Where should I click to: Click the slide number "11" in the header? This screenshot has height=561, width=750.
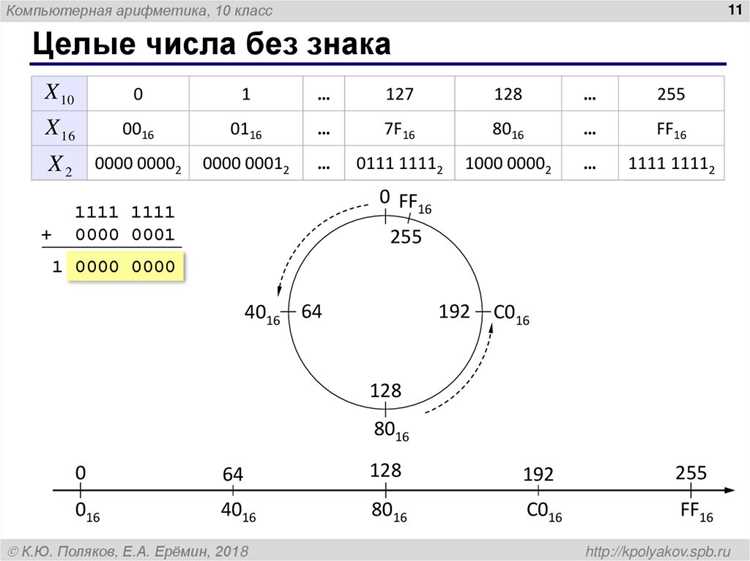735,10
